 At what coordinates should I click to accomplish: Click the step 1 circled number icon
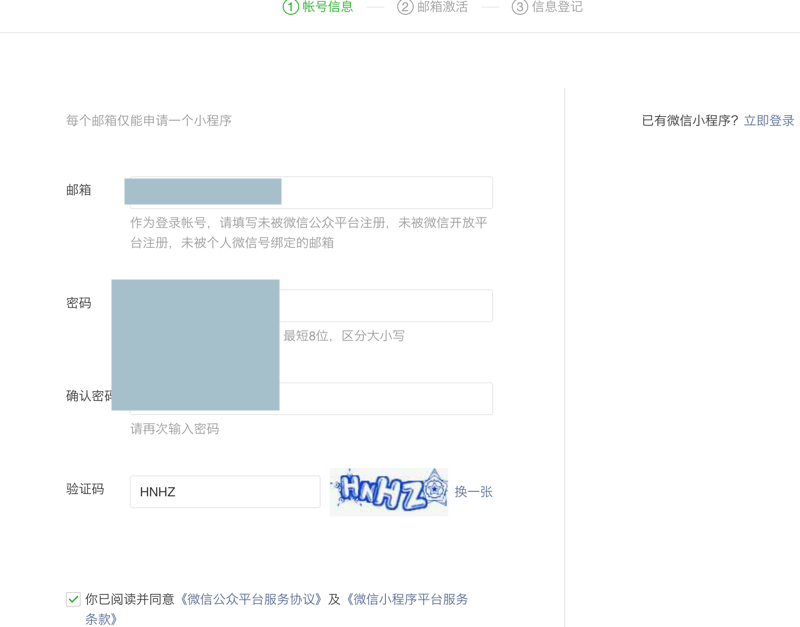291,7
